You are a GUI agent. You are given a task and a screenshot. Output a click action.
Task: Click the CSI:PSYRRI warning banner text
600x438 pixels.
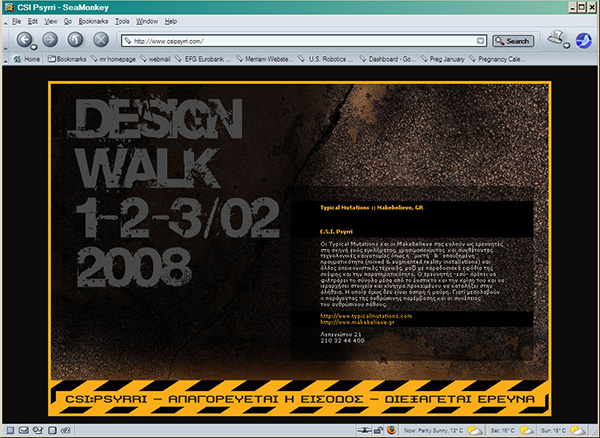300,399
